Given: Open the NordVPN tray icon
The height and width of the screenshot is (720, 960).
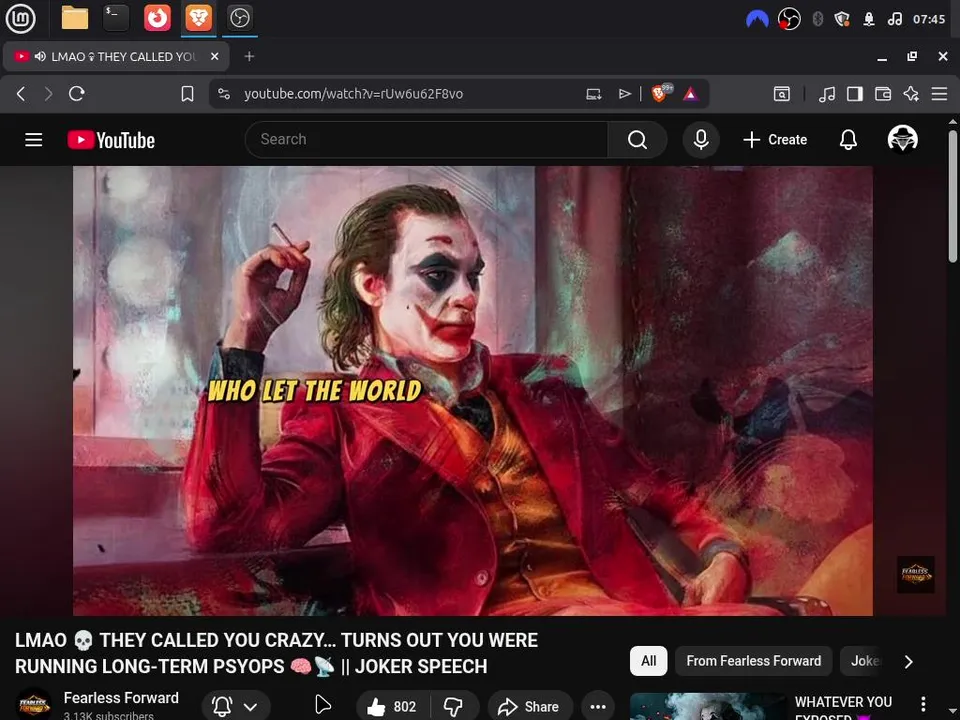Looking at the screenshot, I should (757, 19).
